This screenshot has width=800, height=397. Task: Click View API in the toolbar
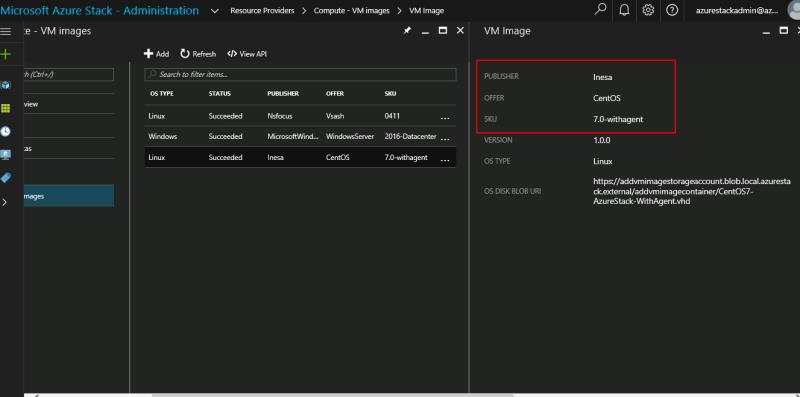pyautogui.click(x=247, y=54)
